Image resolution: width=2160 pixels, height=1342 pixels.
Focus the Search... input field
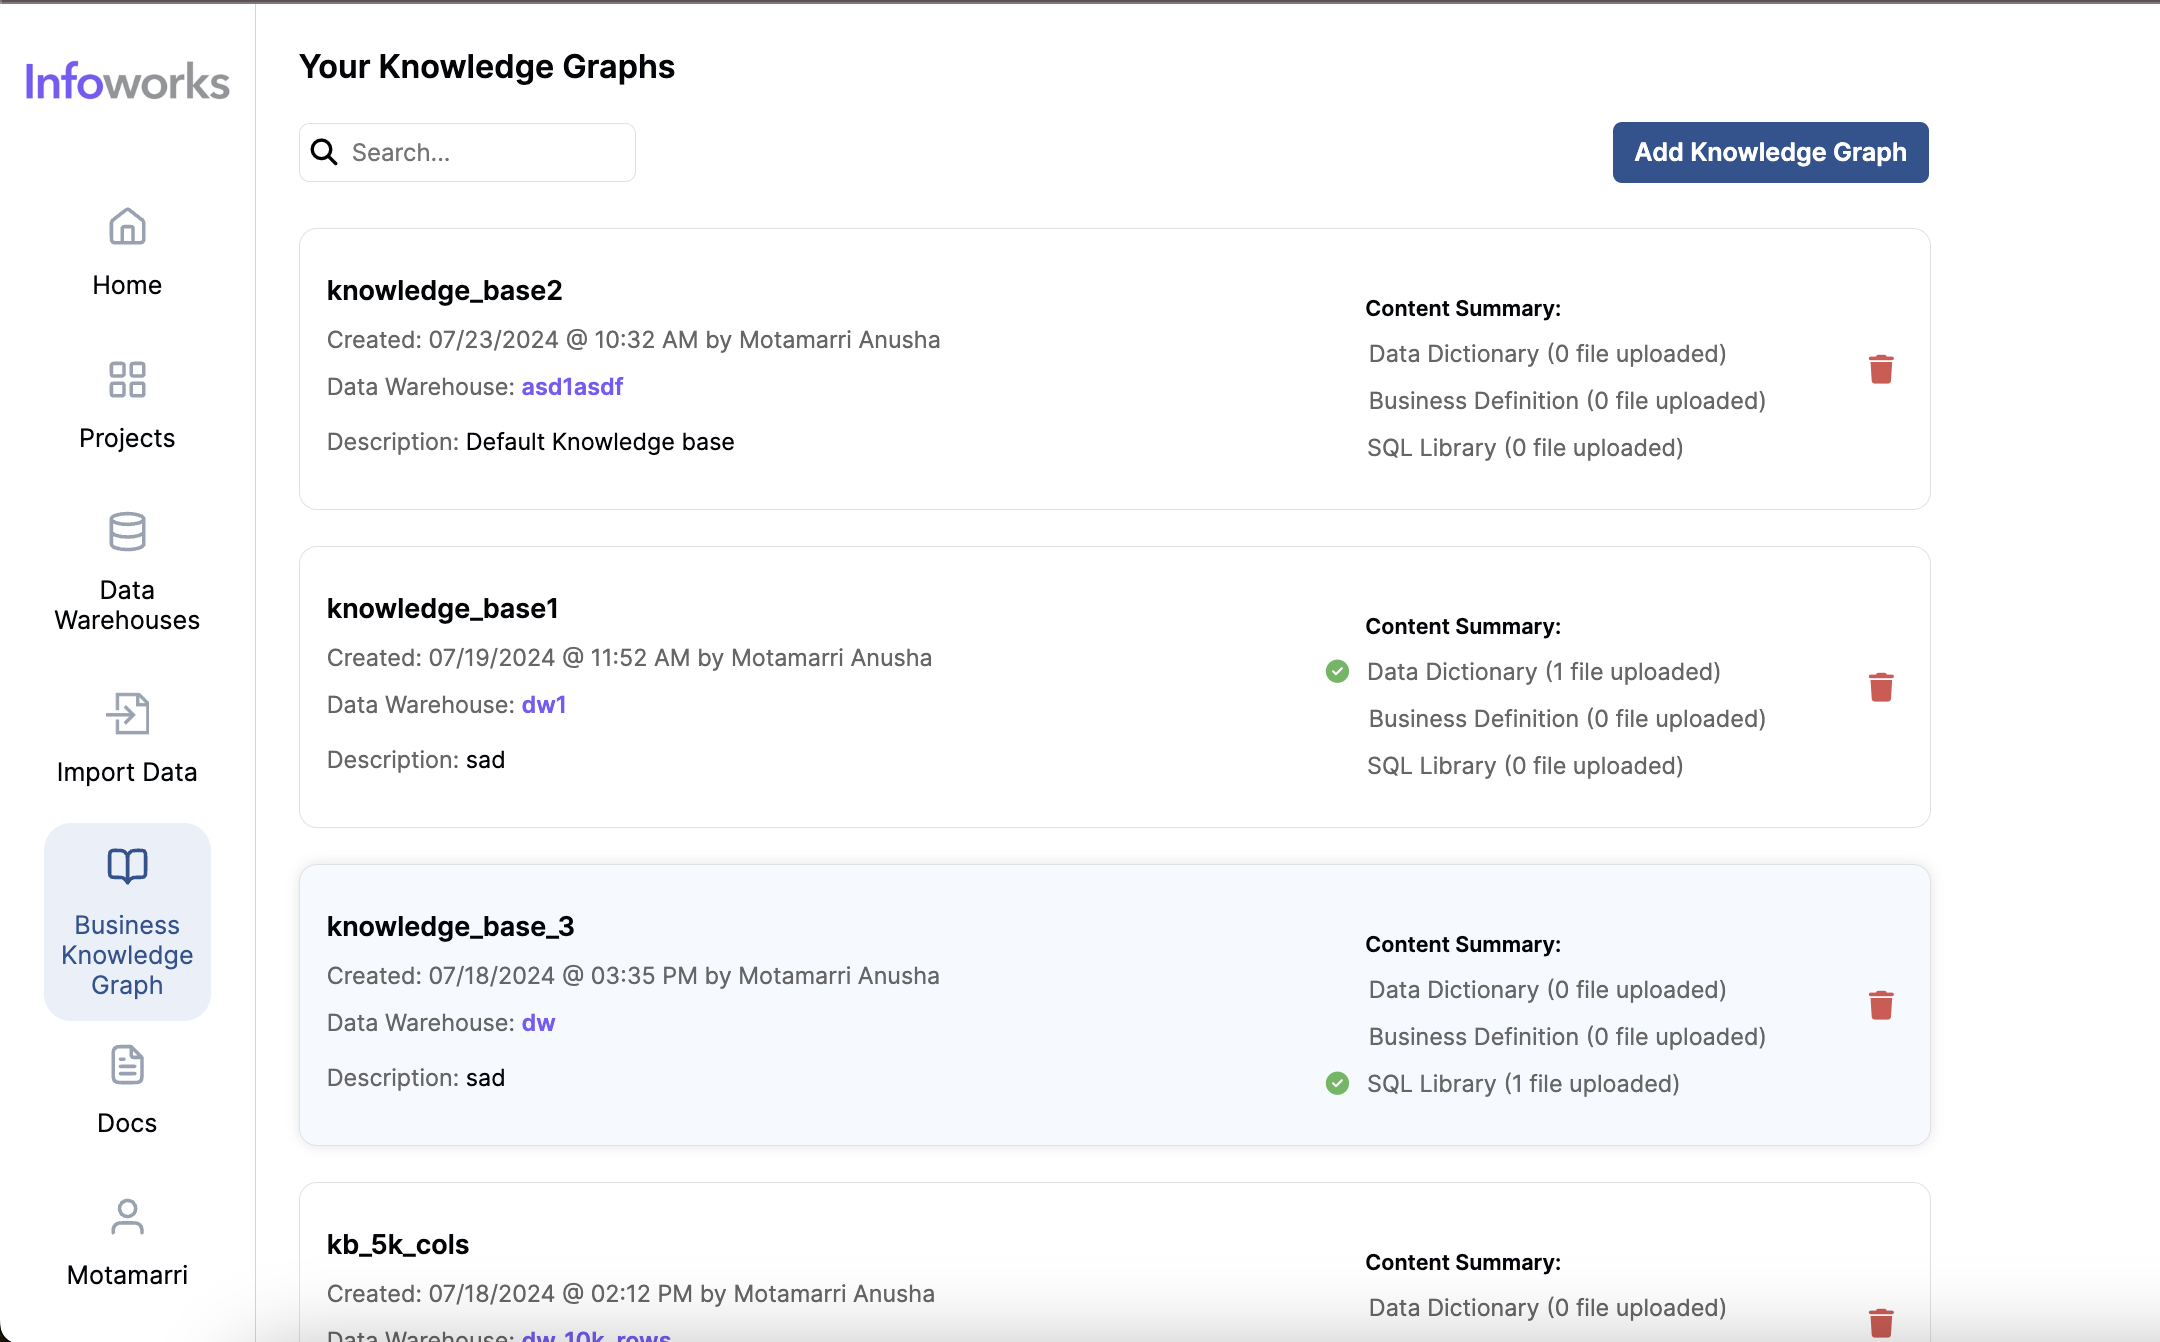point(467,152)
